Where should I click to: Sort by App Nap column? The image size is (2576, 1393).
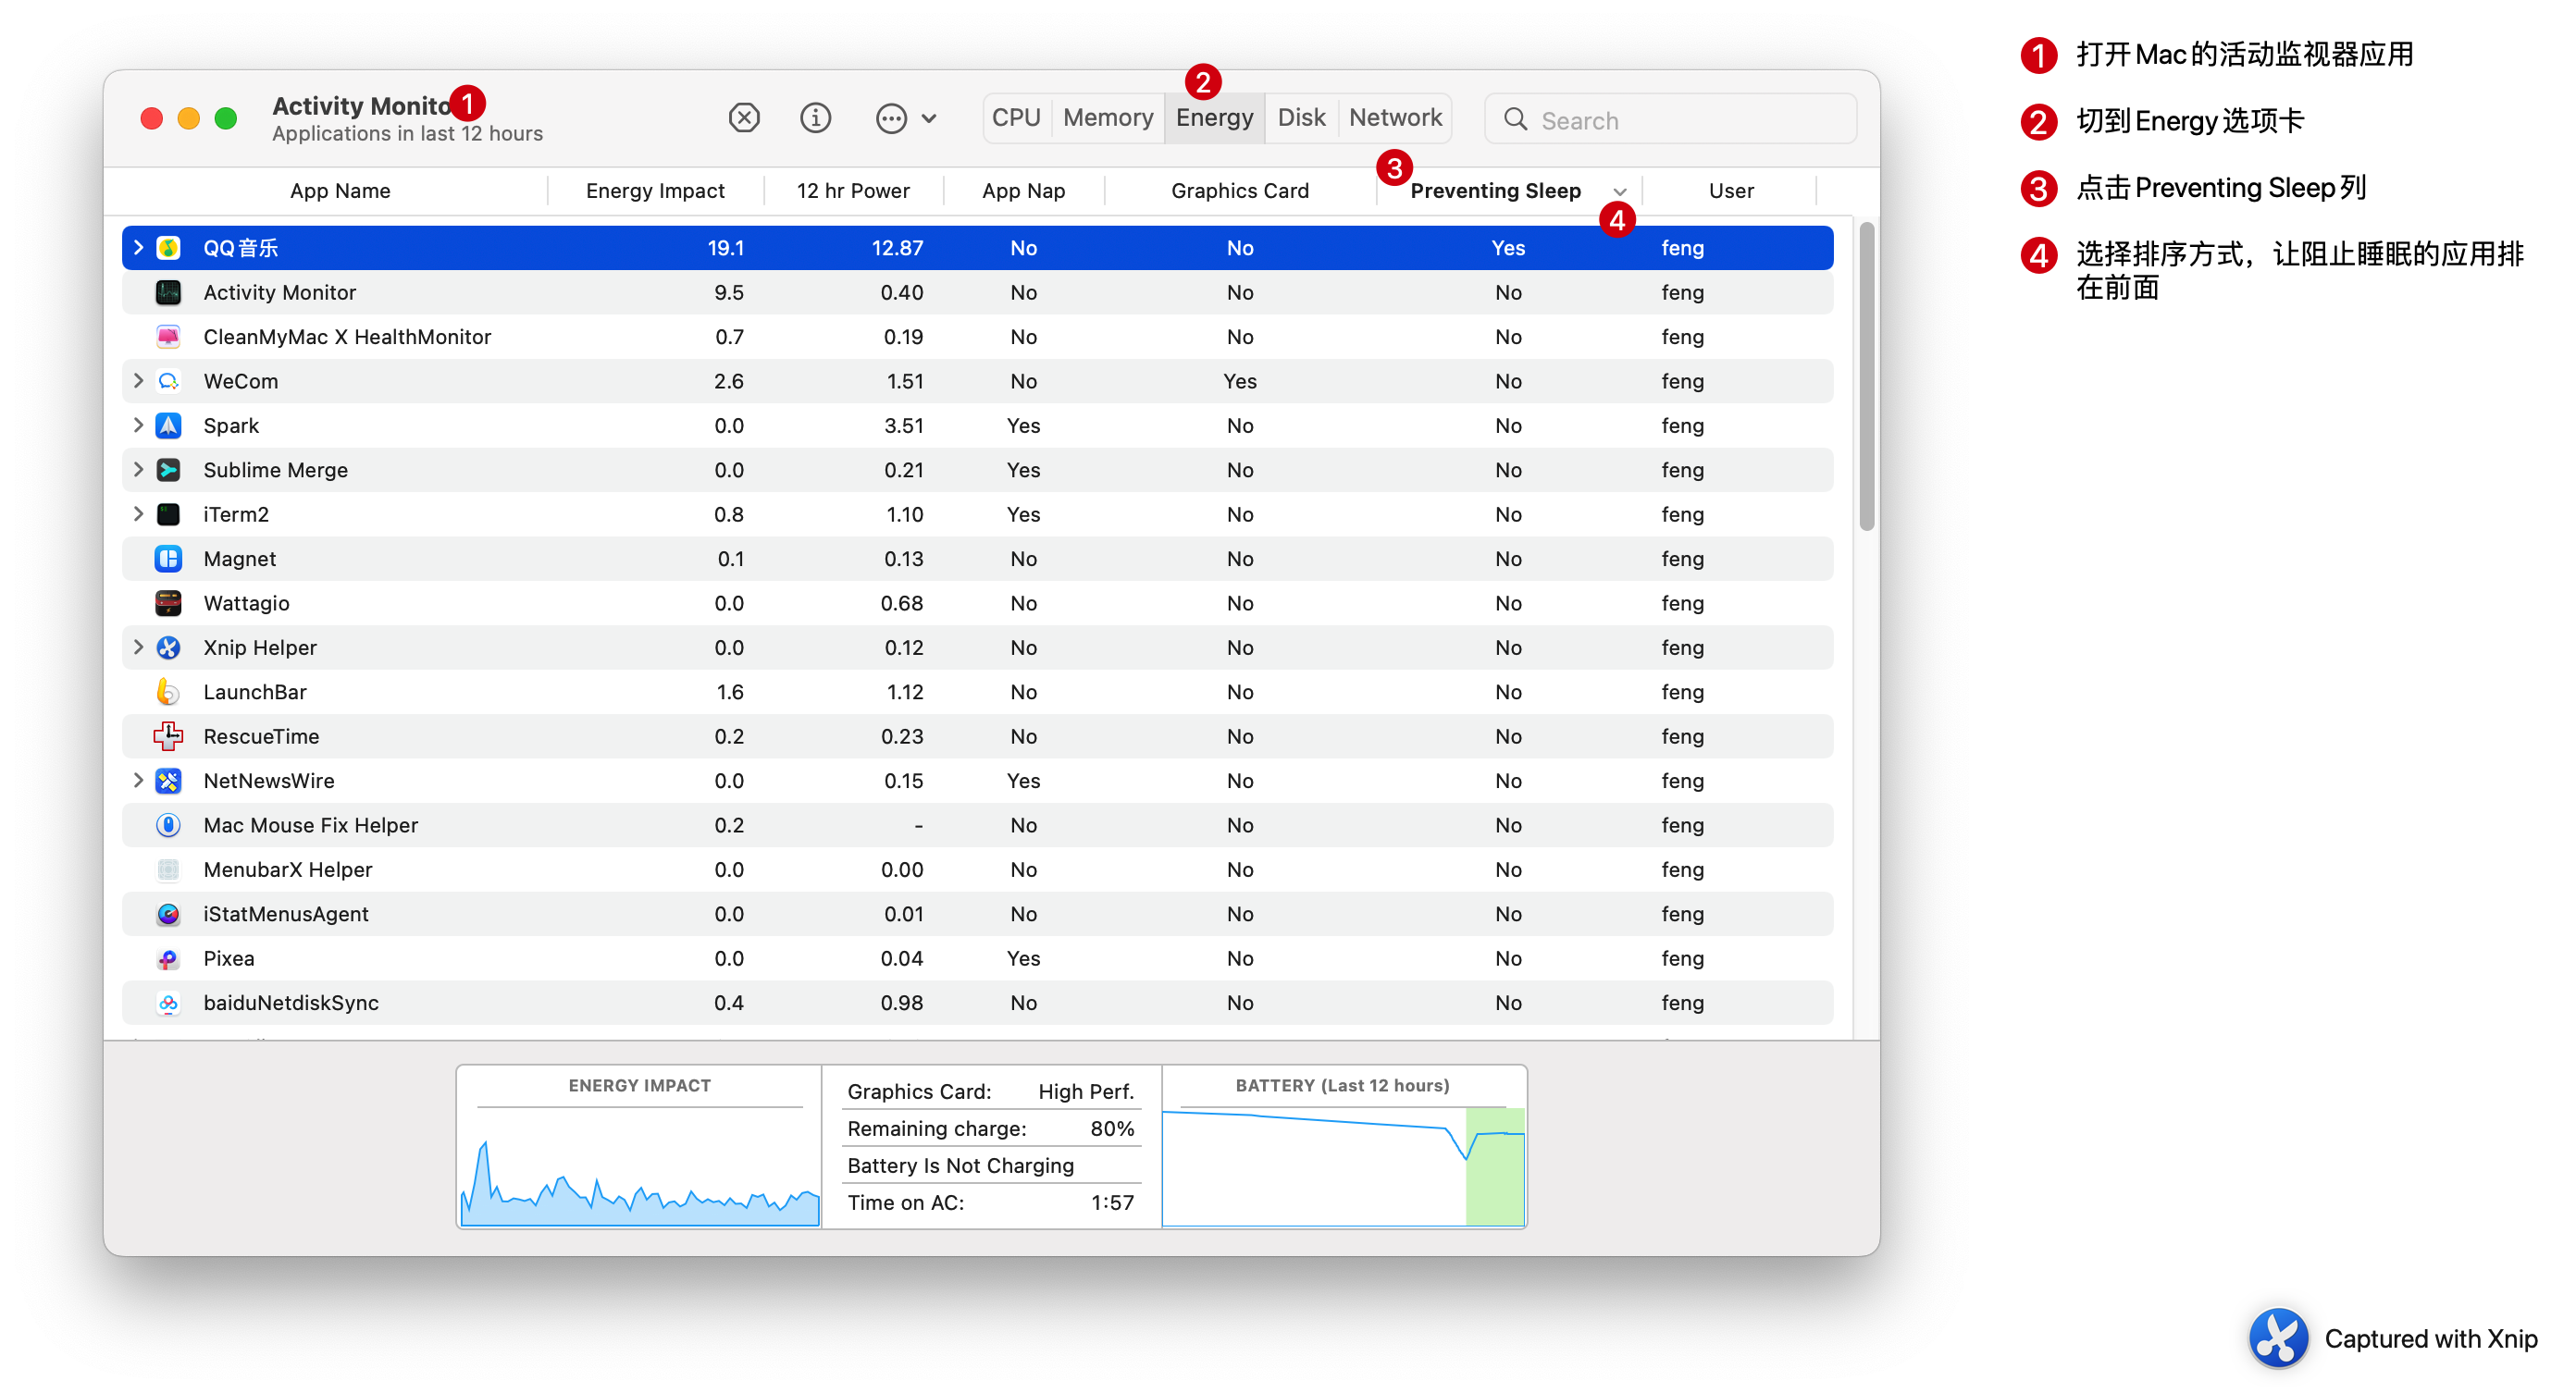pyautogui.click(x=1023, y=190)
